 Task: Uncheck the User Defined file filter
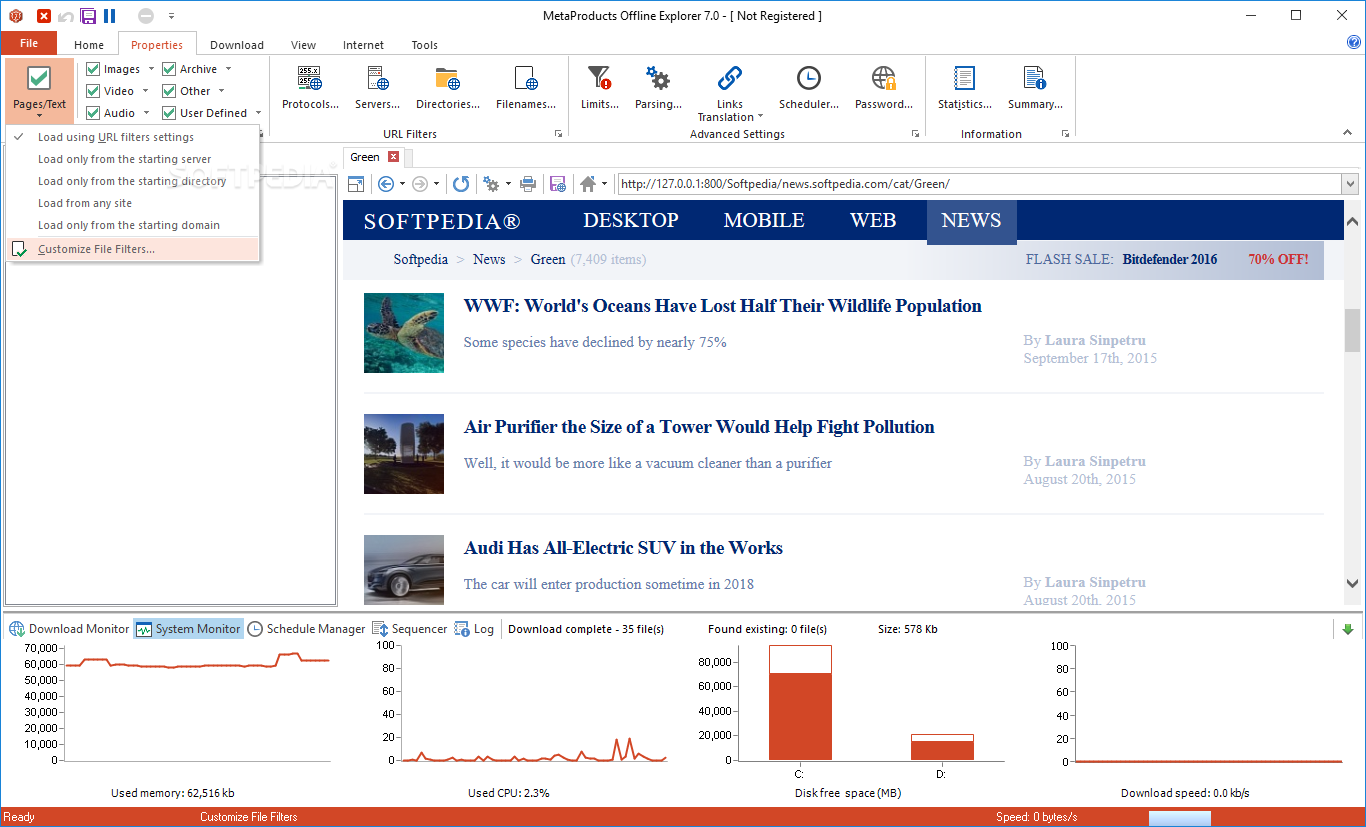coord(169,113)
